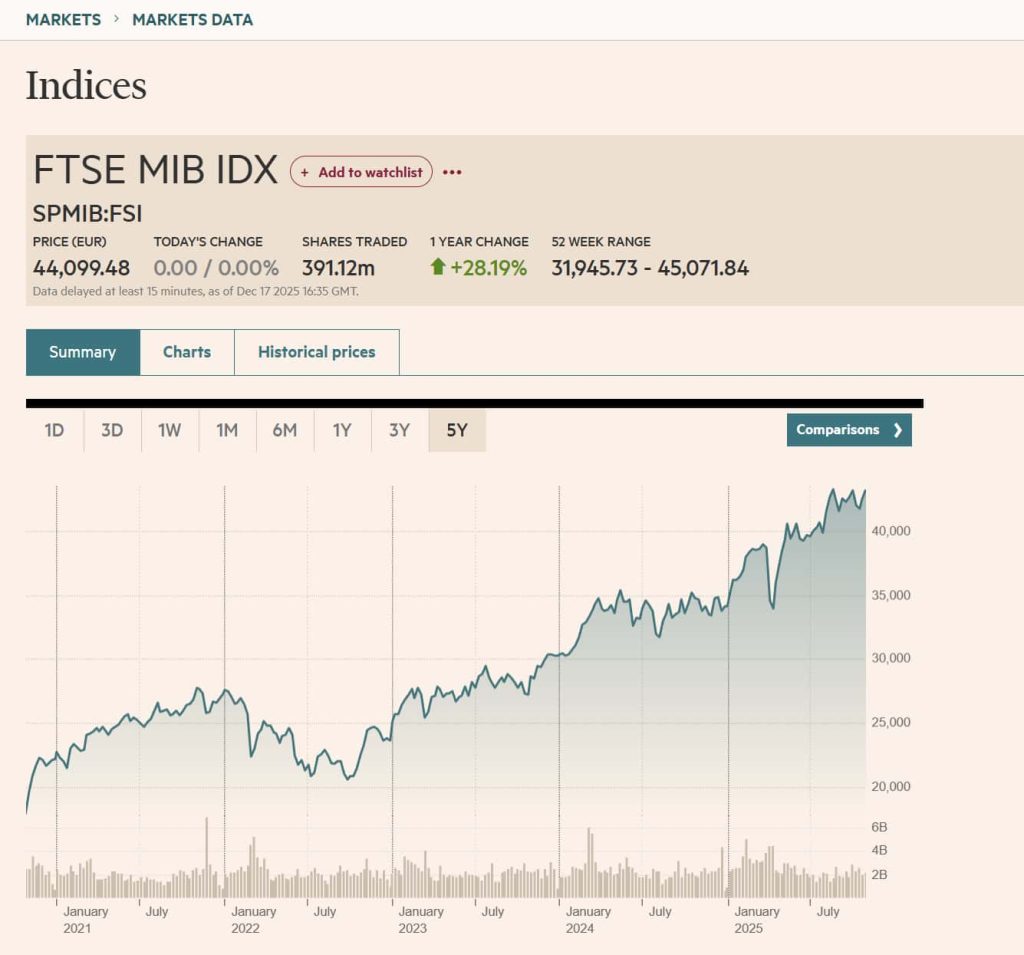Select the 6M chart range
The height and width of the screenshot is (955, 1024).
284,431
